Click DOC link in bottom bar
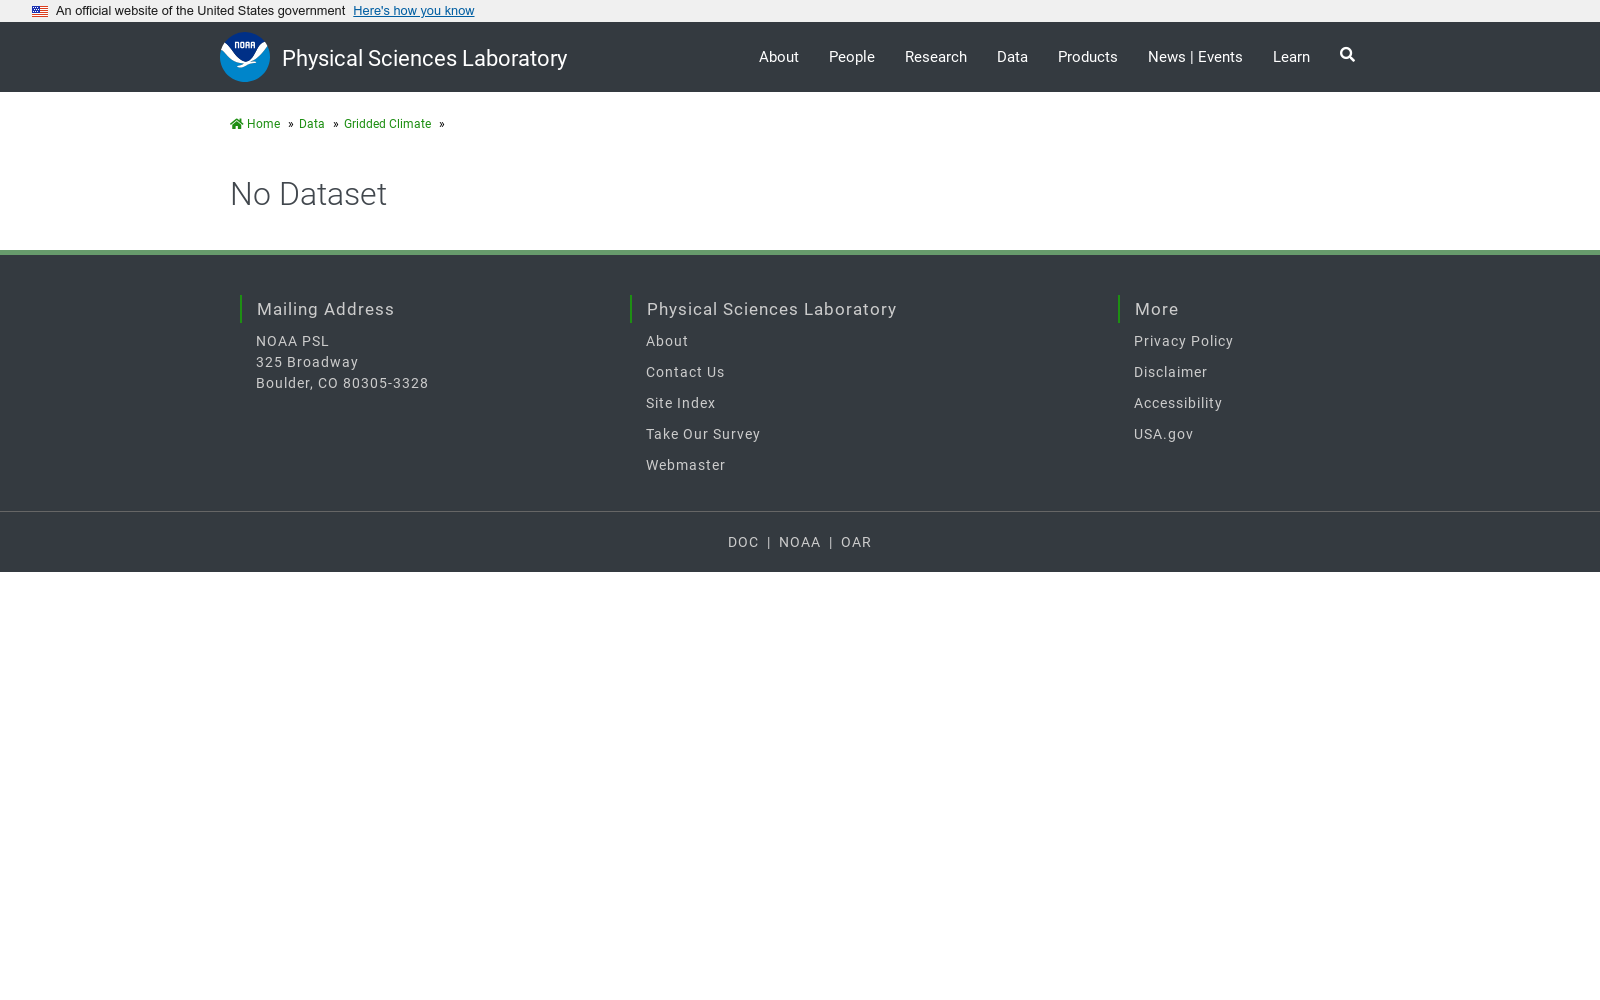The height and width of the screenshot is (1000, 1600). click(x=743, y=542)
